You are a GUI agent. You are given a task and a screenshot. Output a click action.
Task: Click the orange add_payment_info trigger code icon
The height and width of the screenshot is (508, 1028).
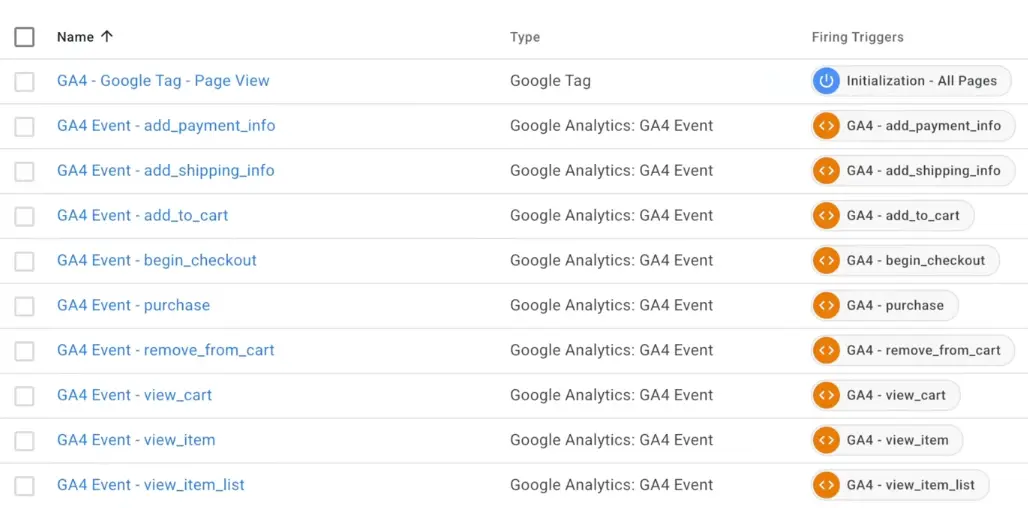coord(826,126)
